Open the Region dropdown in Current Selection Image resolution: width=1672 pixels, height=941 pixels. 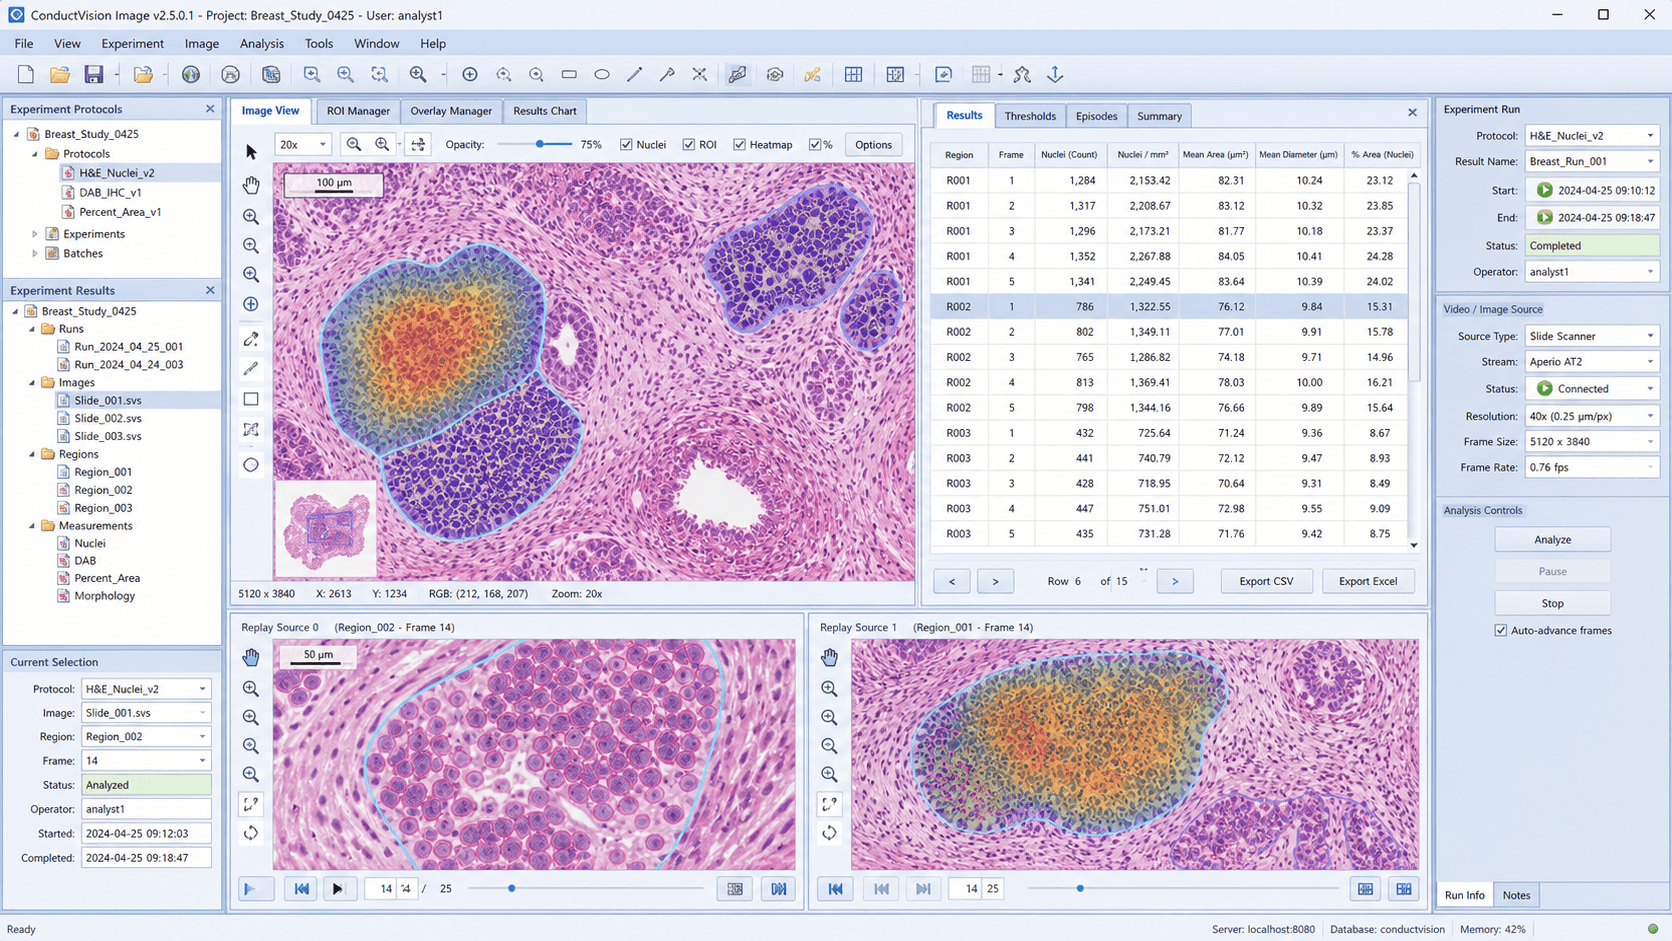[x=146, y=737]
